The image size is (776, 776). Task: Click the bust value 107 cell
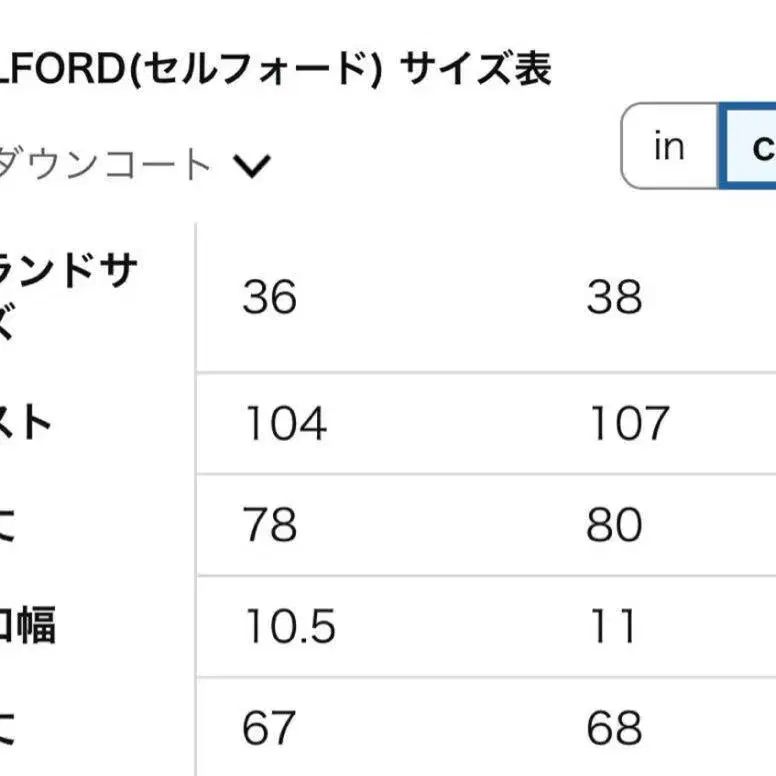628,424
